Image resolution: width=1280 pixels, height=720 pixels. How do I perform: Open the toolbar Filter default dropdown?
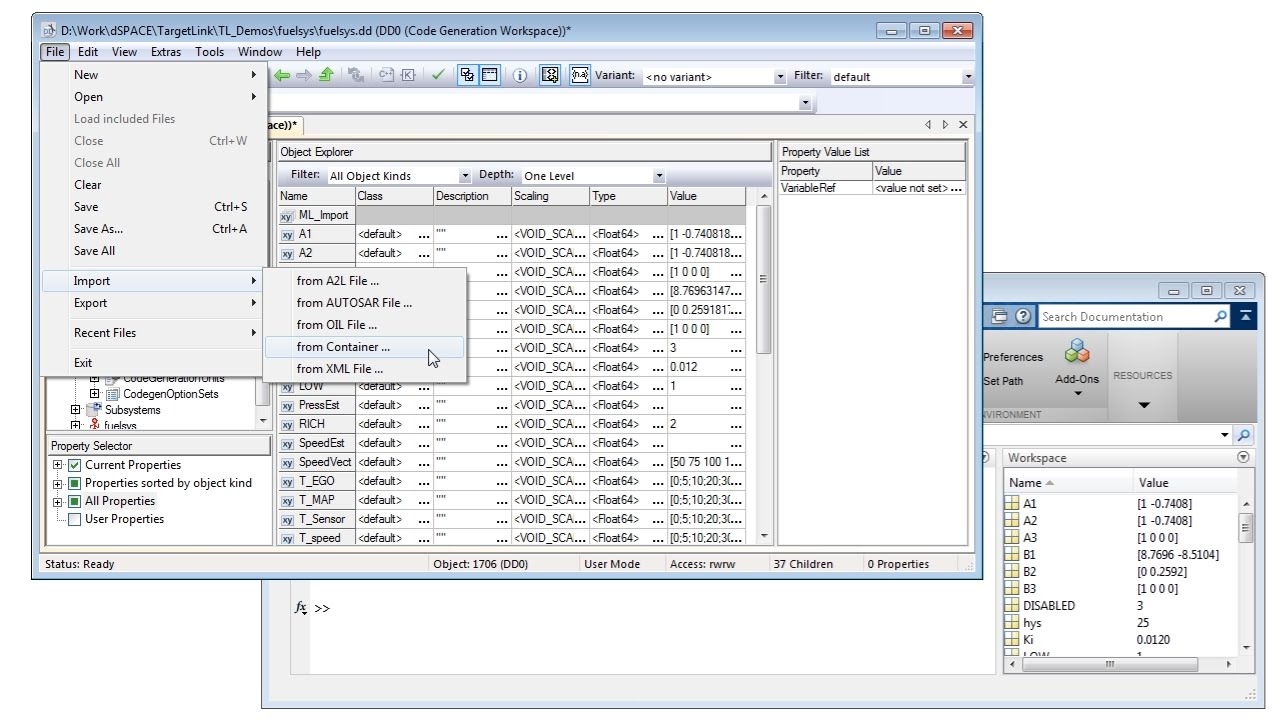click(x=967, y=77)
